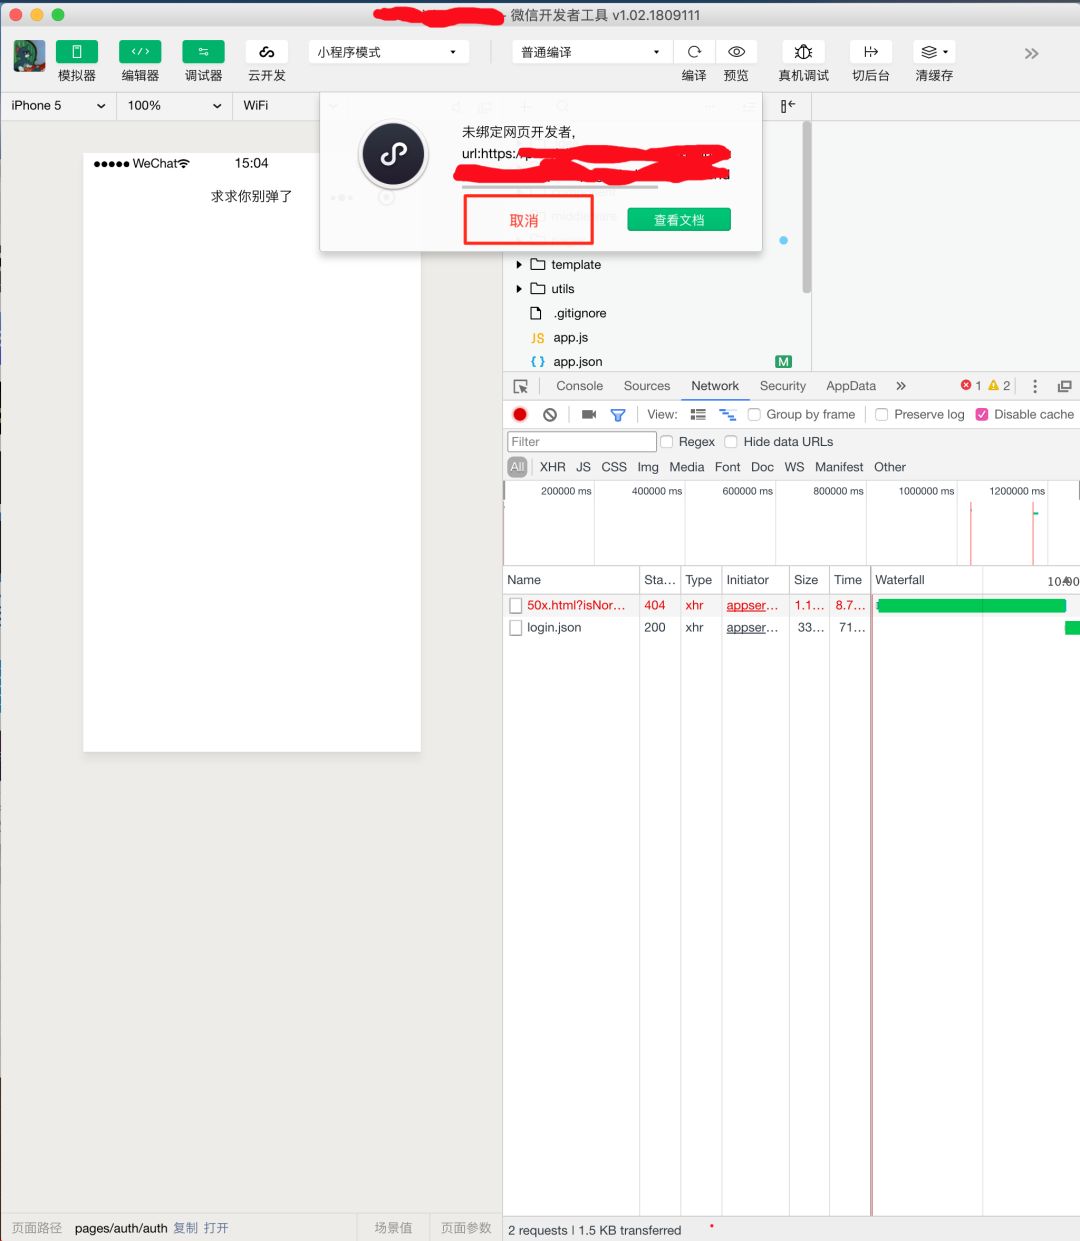This screenshot has height=1241, width=1080.
Task: Open appservice initiator link for 50x.html
Action: [752, 605]
